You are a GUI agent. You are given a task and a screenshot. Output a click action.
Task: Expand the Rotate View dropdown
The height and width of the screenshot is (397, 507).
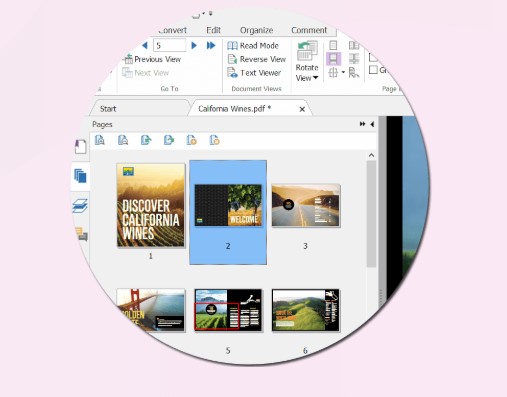pyautogui.click(x=307, y=62)
